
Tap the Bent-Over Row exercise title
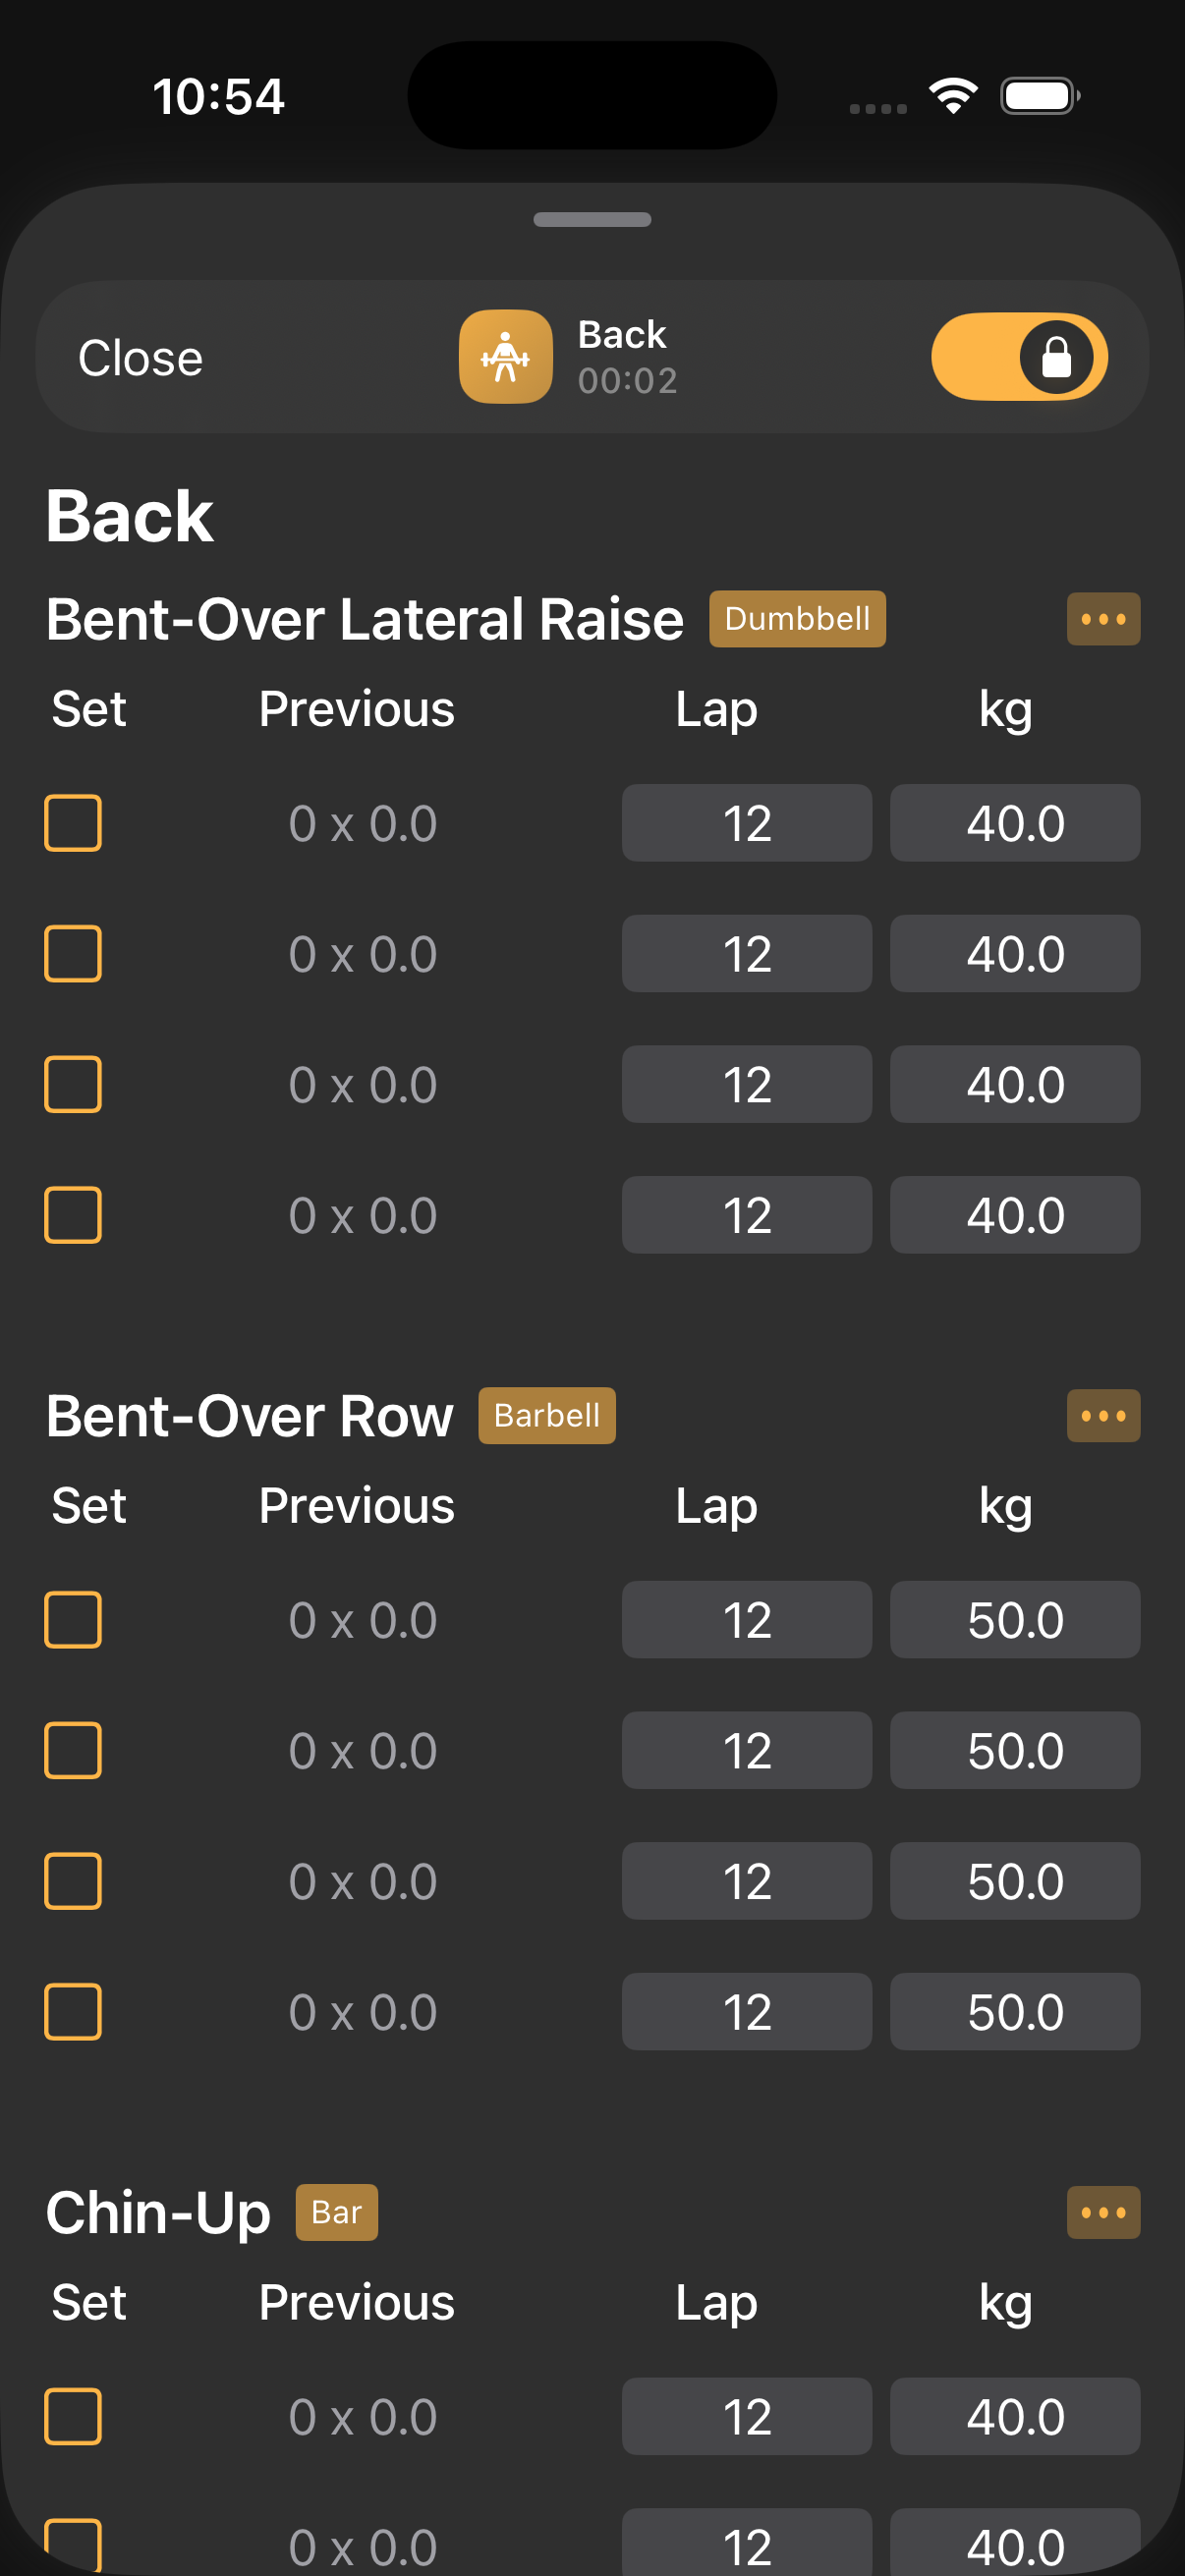[x=249, y=1414]
